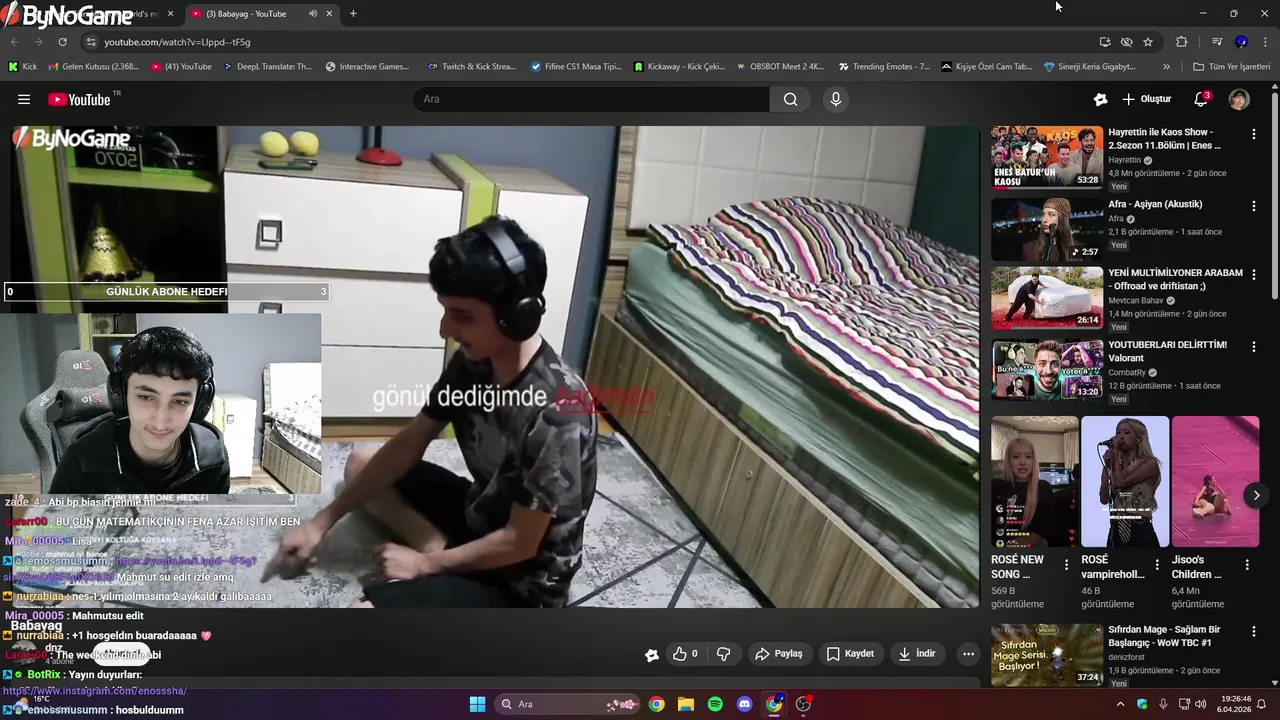1280x720 pixels.
Task: Open Discord from the taskbar
Action: 744,704
